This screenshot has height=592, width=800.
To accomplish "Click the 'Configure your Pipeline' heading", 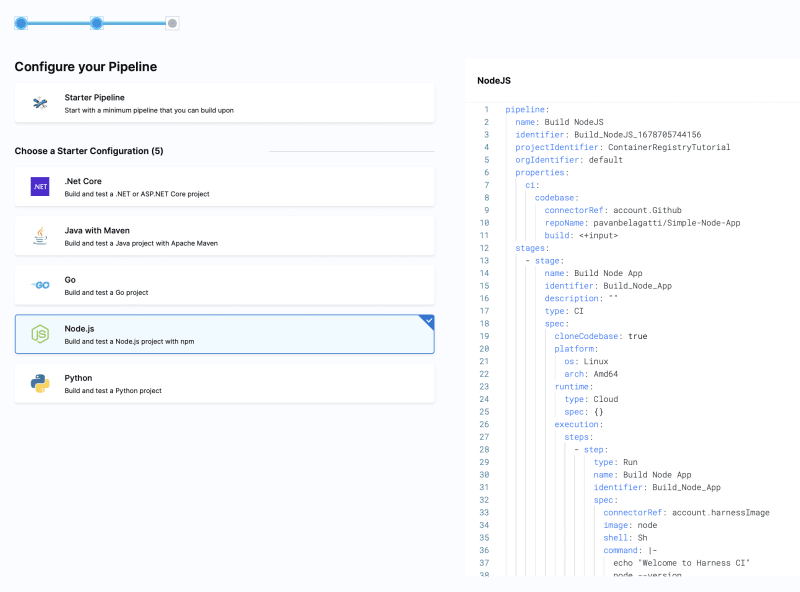I will click(x=86, y=67).
